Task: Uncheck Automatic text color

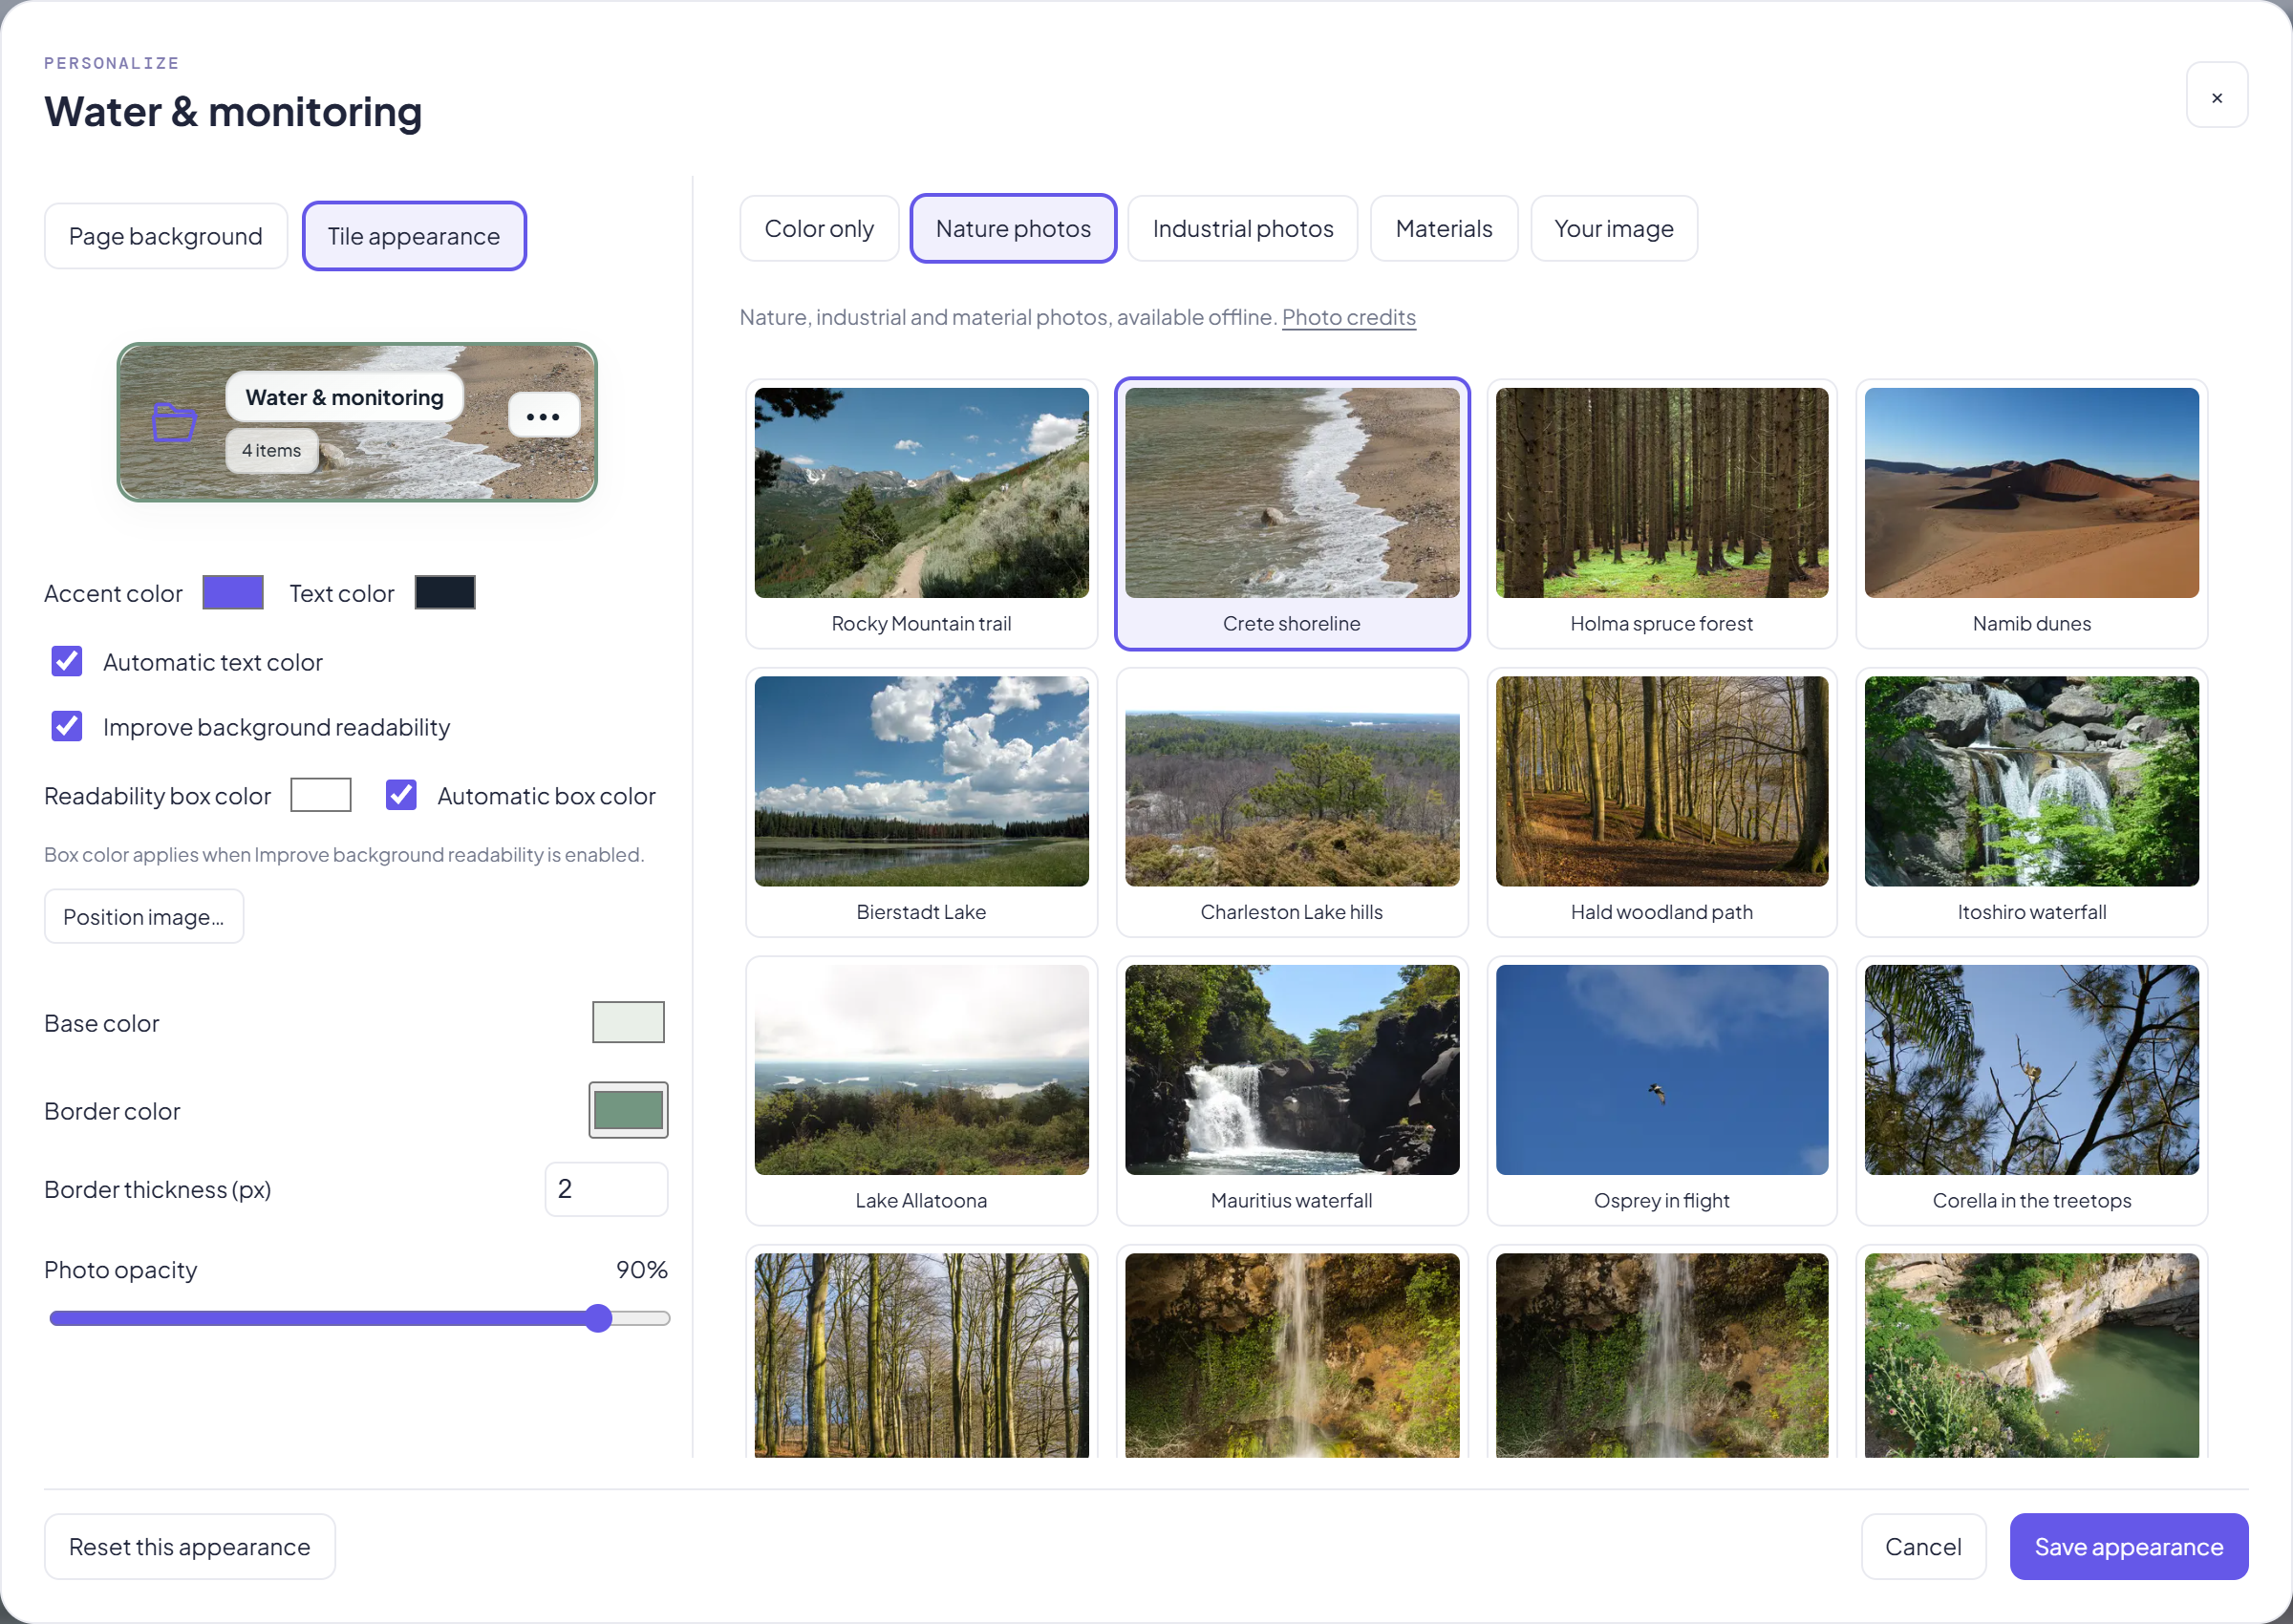Action: tap(67, 661)
